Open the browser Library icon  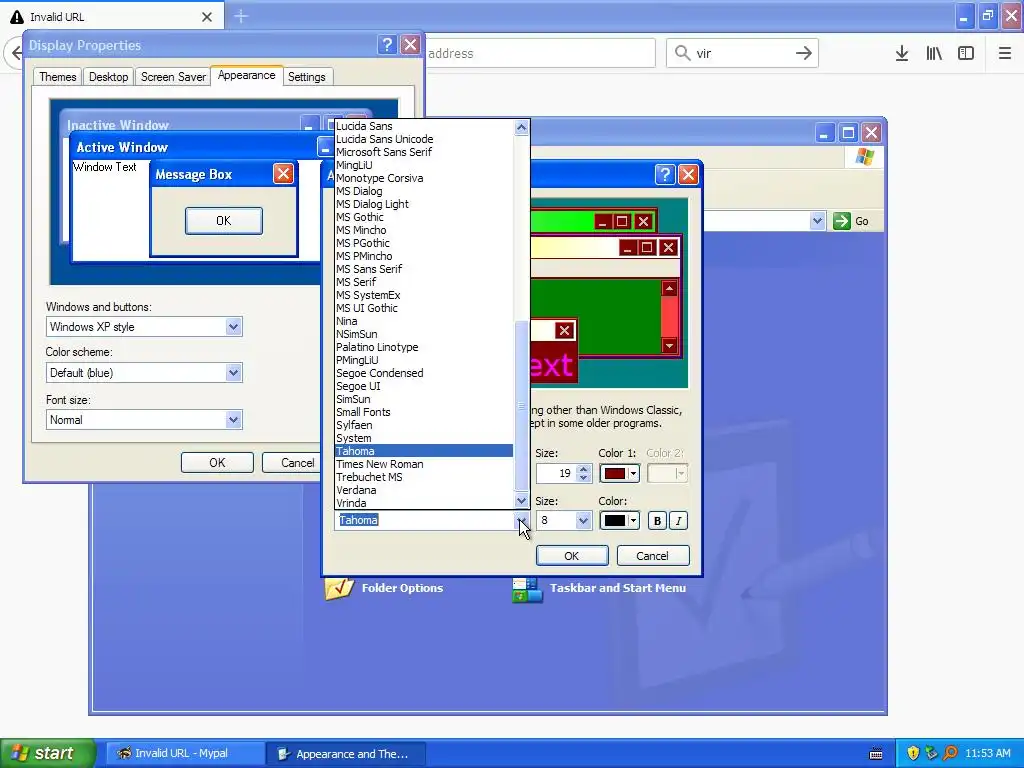[x=934, y=54]
